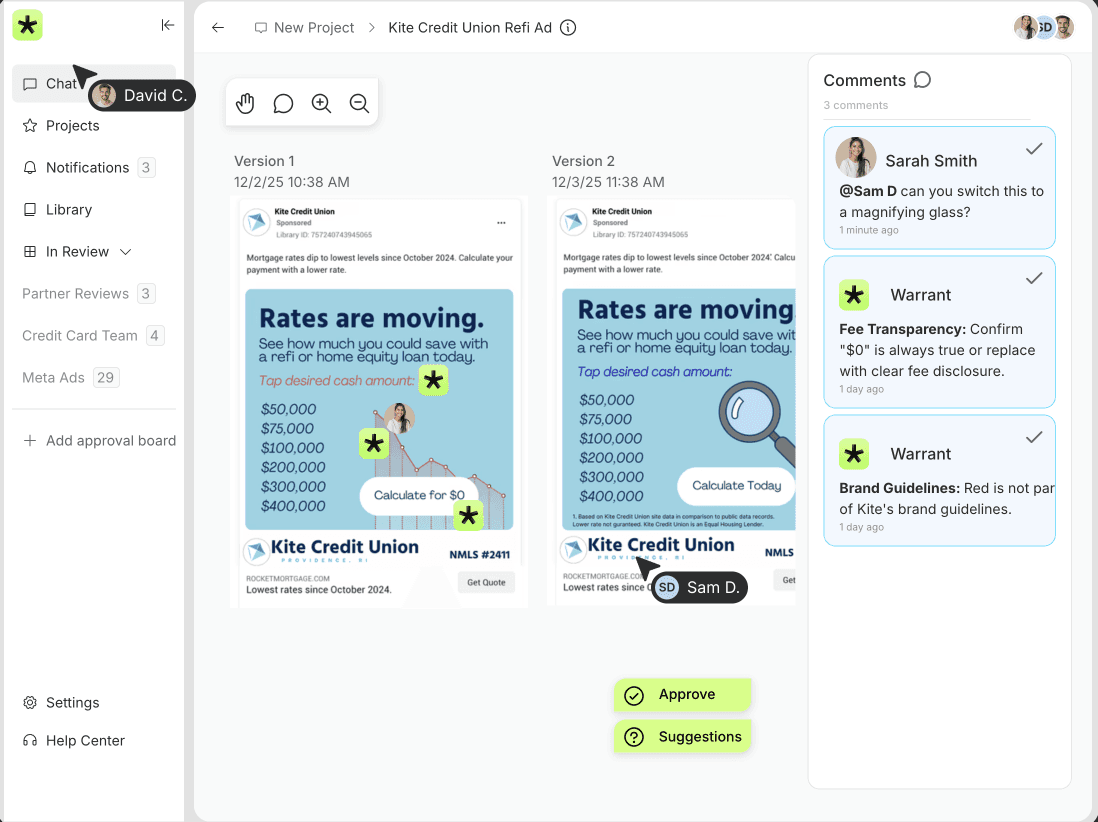The image size is (1098, 822).
Task: Click the Version 1 label
Action: [264, 161]
